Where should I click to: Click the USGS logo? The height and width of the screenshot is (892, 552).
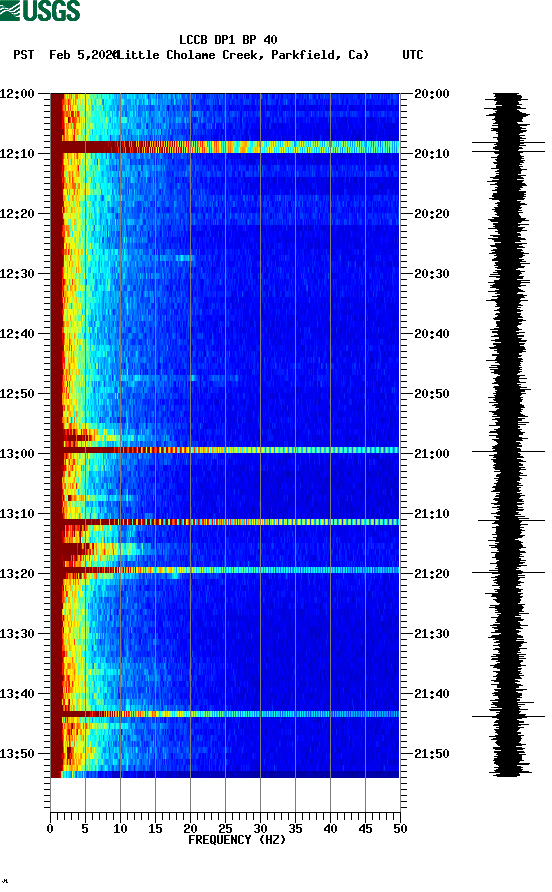(x=40, y=10)
